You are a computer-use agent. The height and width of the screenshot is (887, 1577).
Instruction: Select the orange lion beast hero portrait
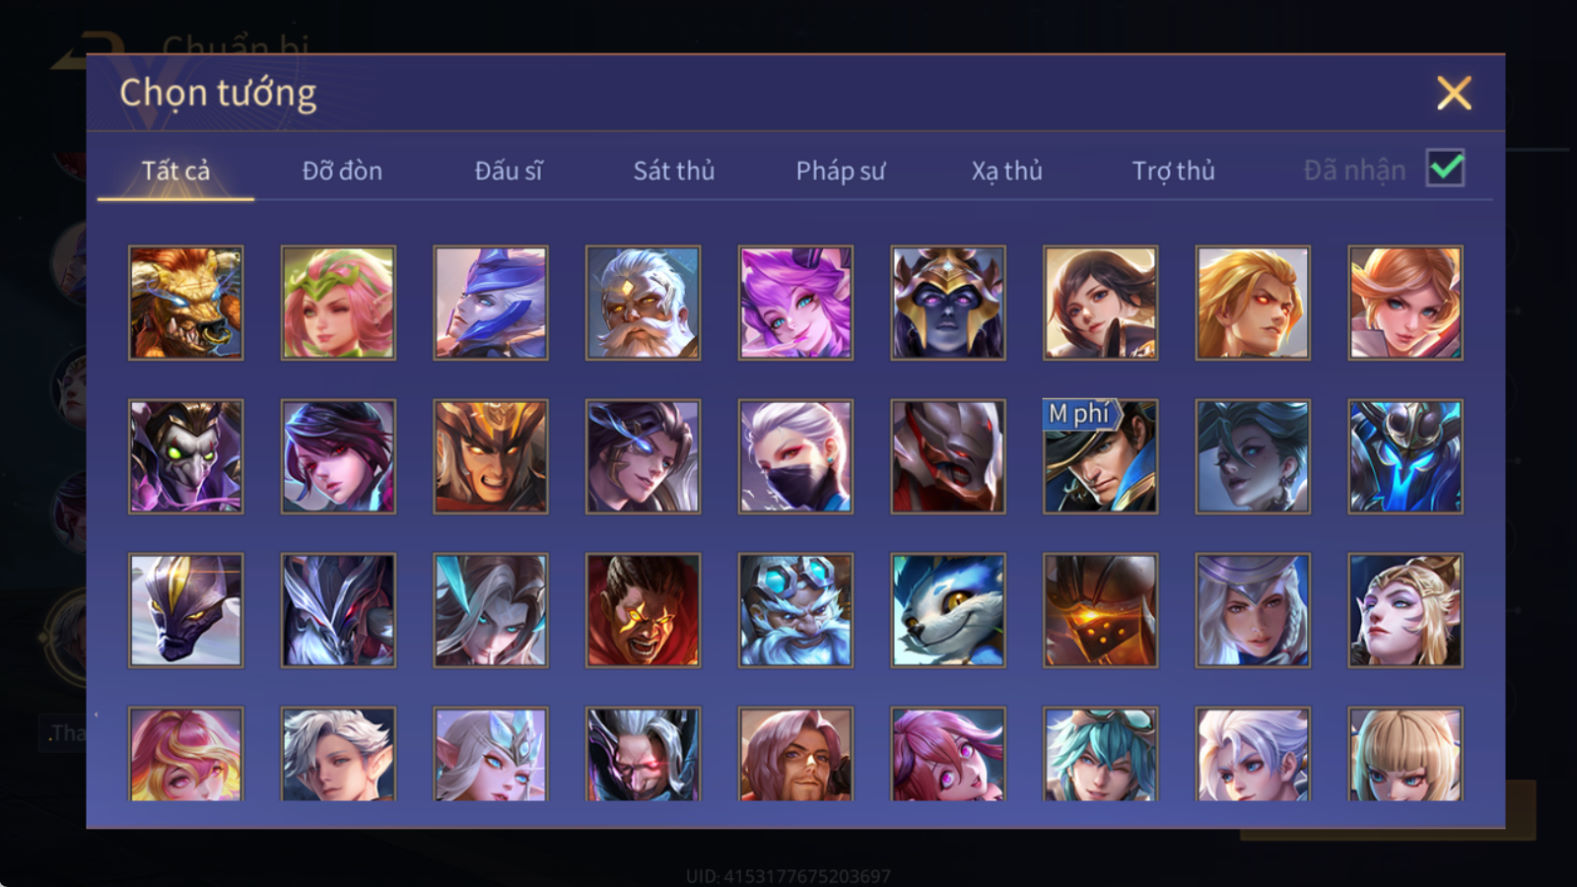click(x=186, y=303)
